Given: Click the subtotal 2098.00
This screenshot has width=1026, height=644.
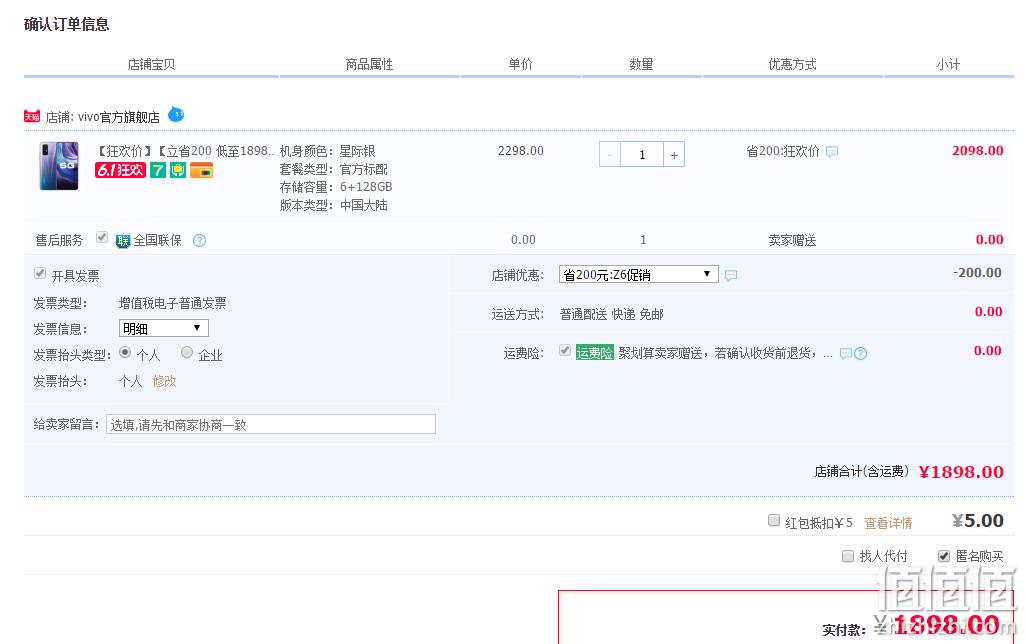Looking at the screenshot, I should coord(978,151).
